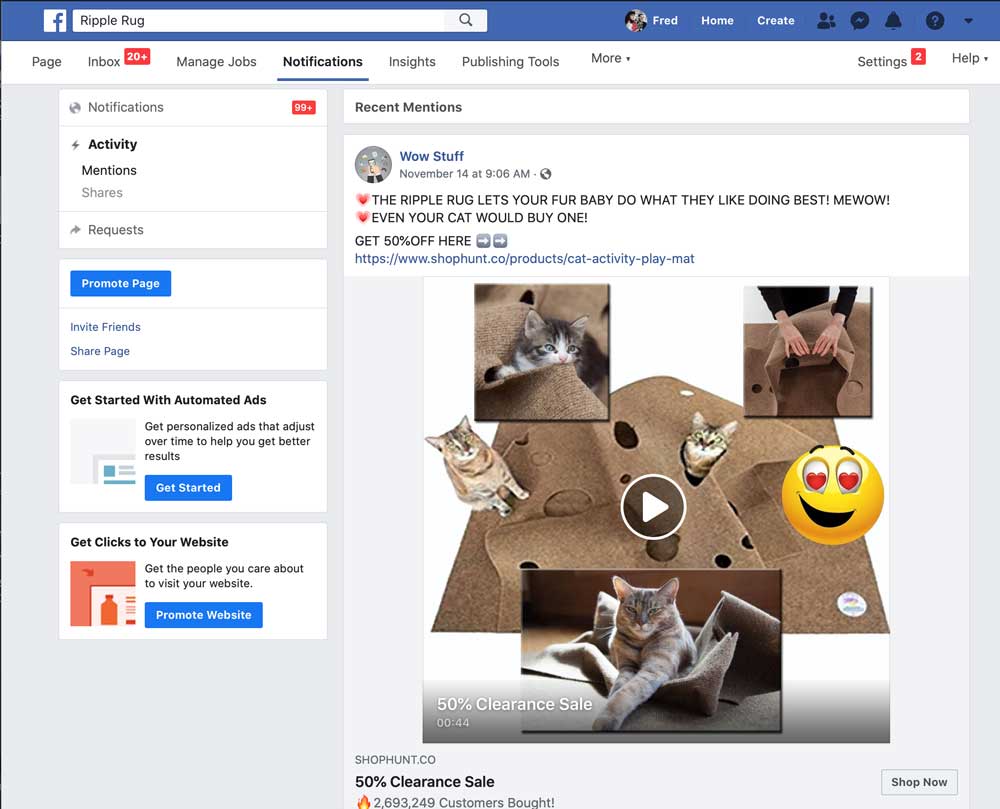Click the public audience globe icon
The width and height of the screenshot is (1000, 809).
[546, 174]
